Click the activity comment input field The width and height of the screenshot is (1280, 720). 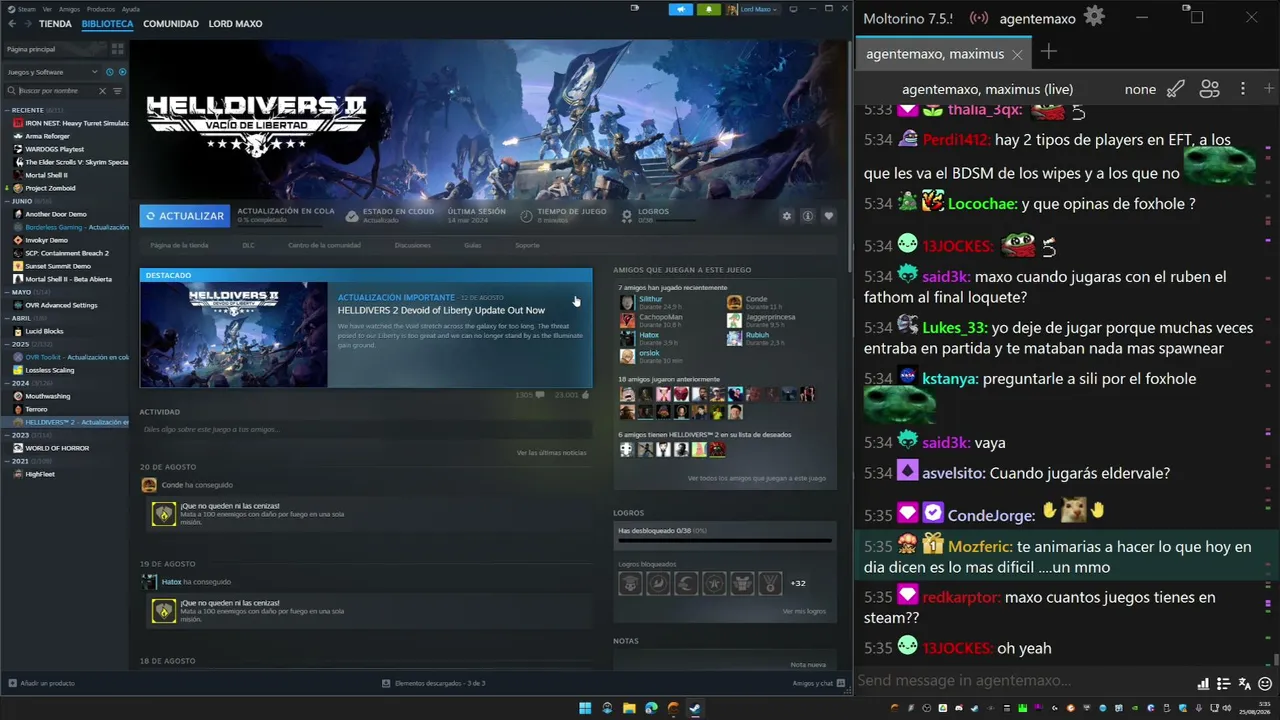click(x=366, y=429)
